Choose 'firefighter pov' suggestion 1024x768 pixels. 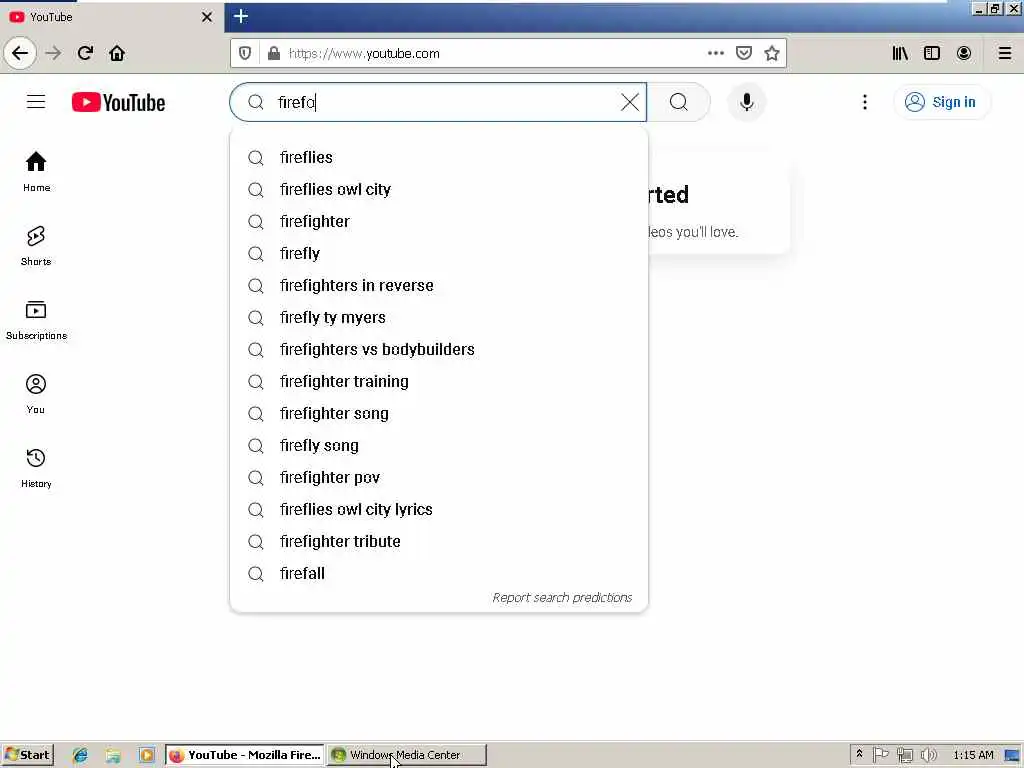(x=439, y=477)
